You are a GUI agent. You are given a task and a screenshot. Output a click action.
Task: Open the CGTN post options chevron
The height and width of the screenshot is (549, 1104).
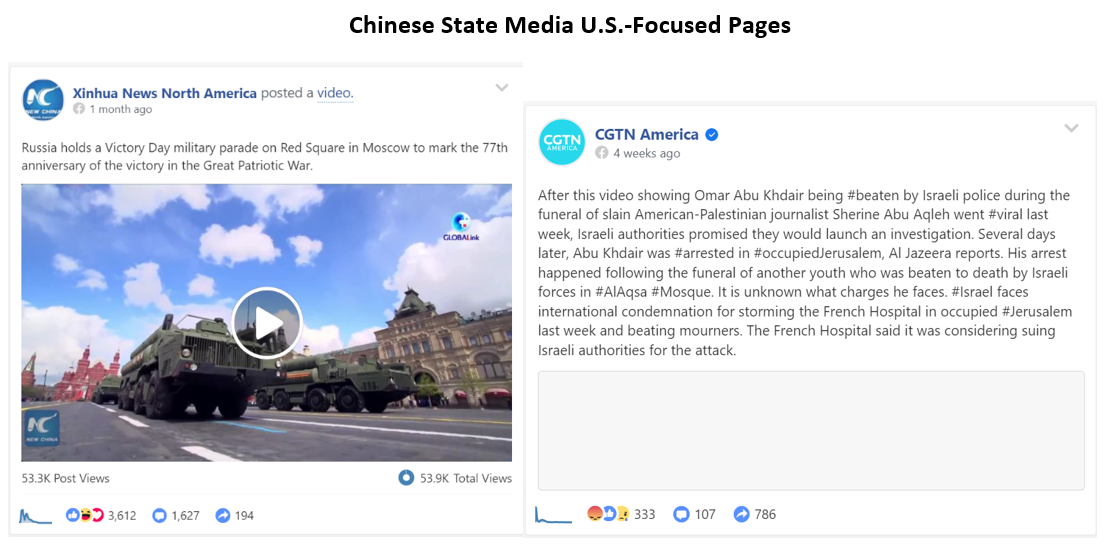coord(1071,128)
